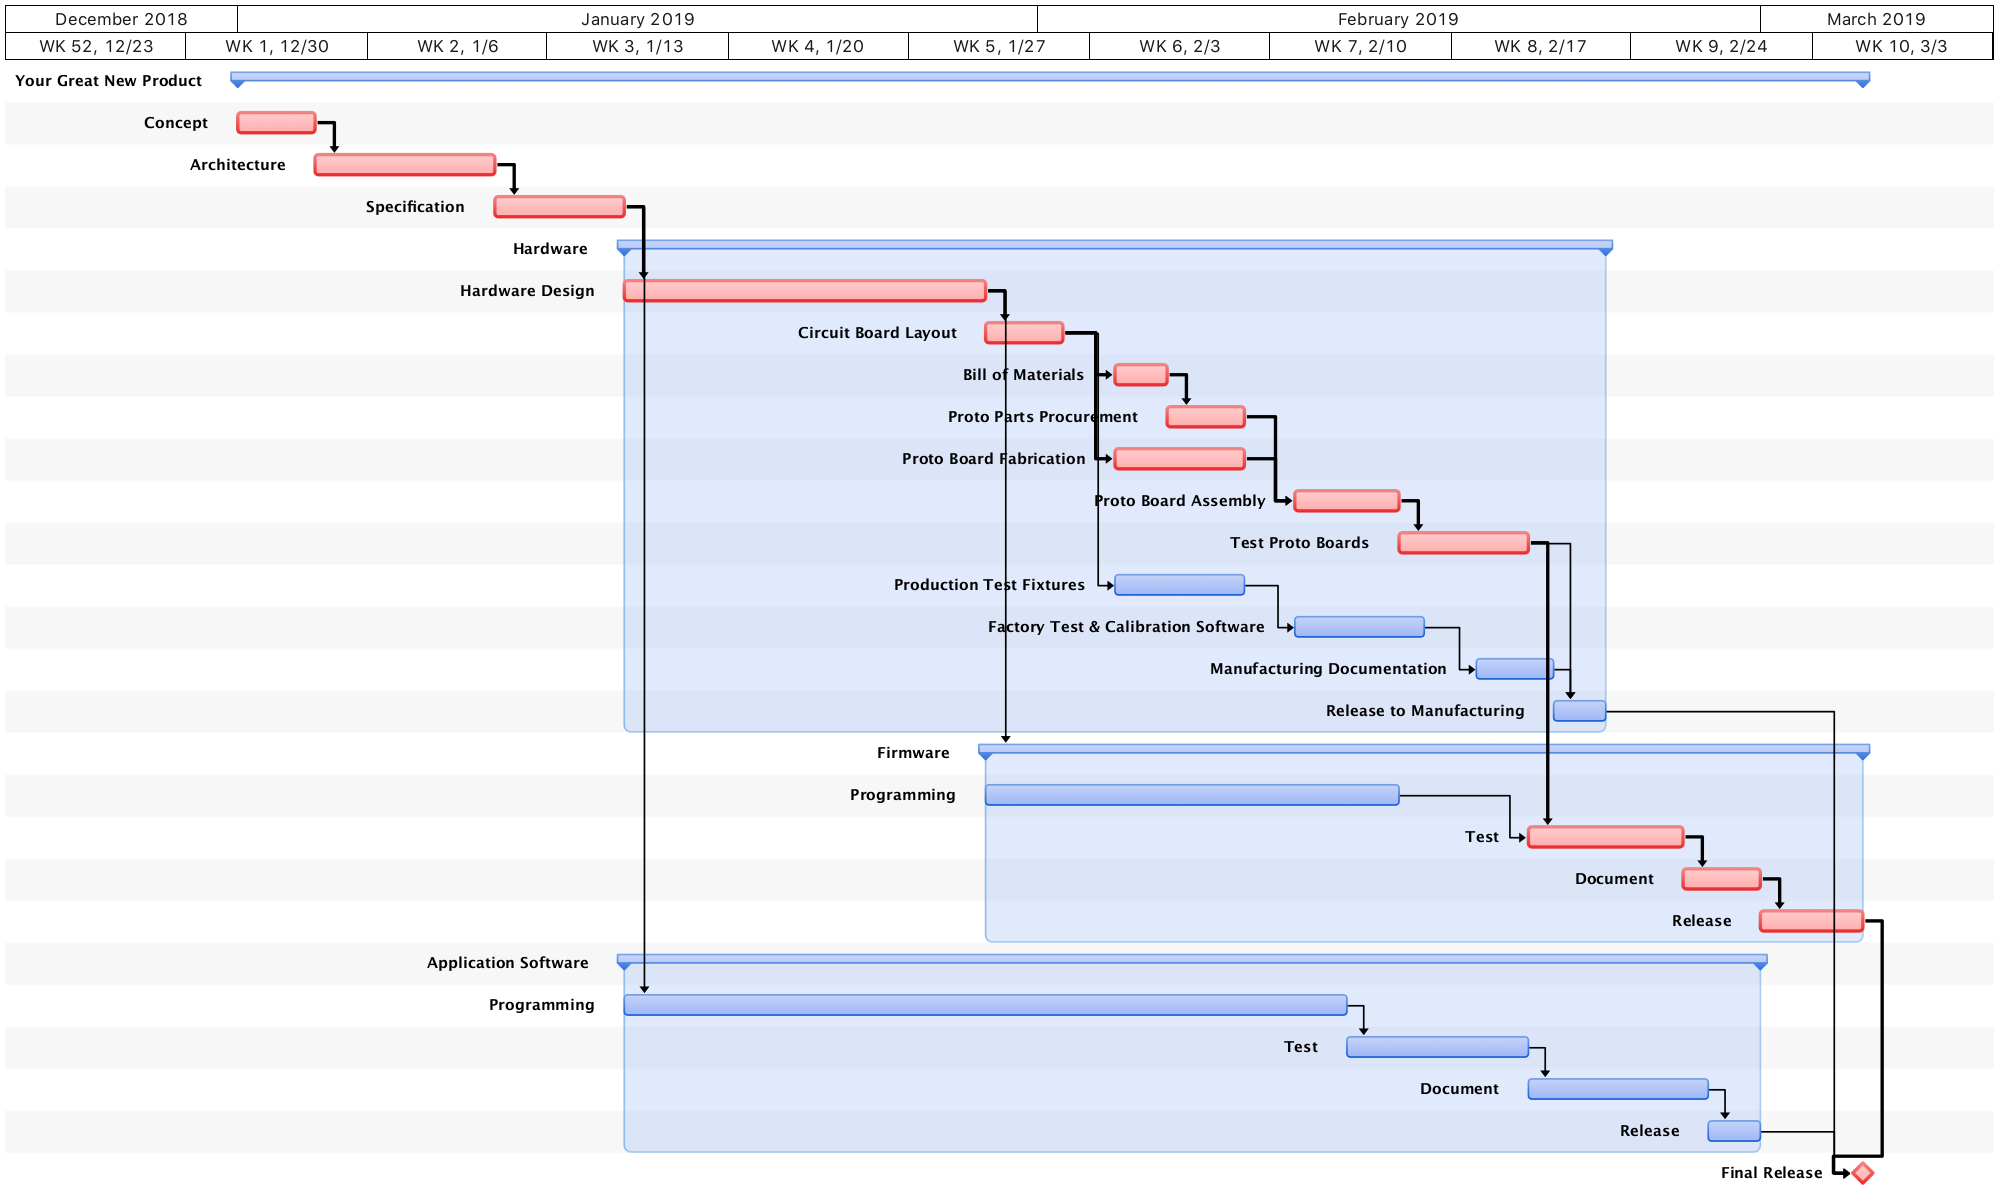Click the Hardware Design task label
Screen dimensions: 2000x1200
[527, 290]
